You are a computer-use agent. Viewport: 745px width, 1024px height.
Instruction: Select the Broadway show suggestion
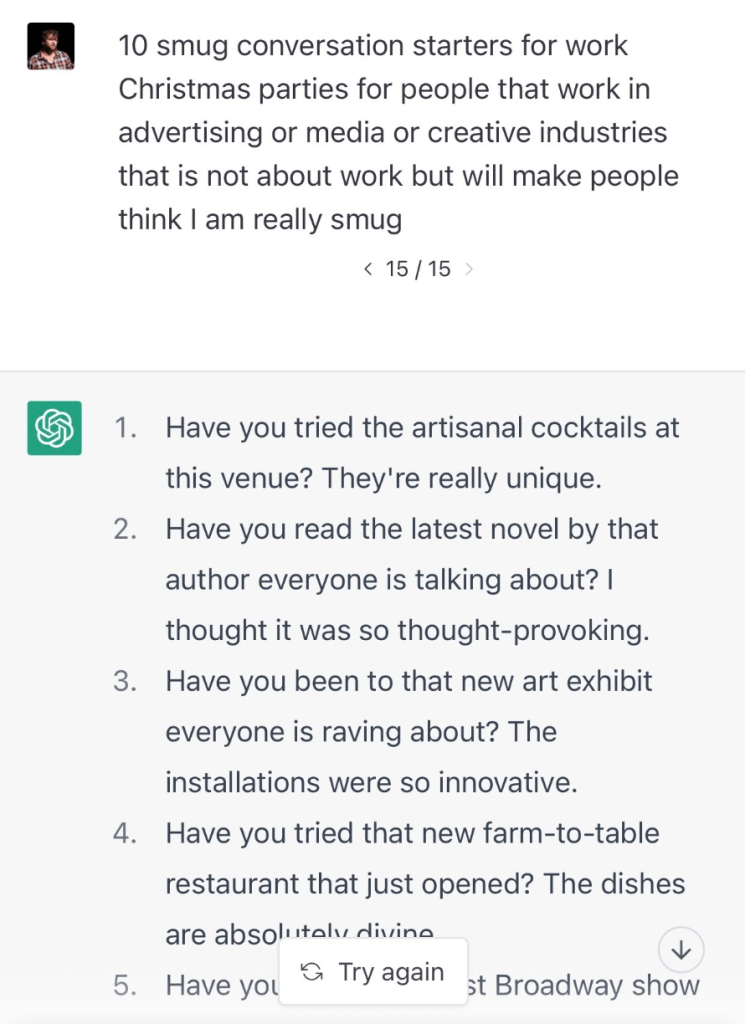(x=597, y=985)
